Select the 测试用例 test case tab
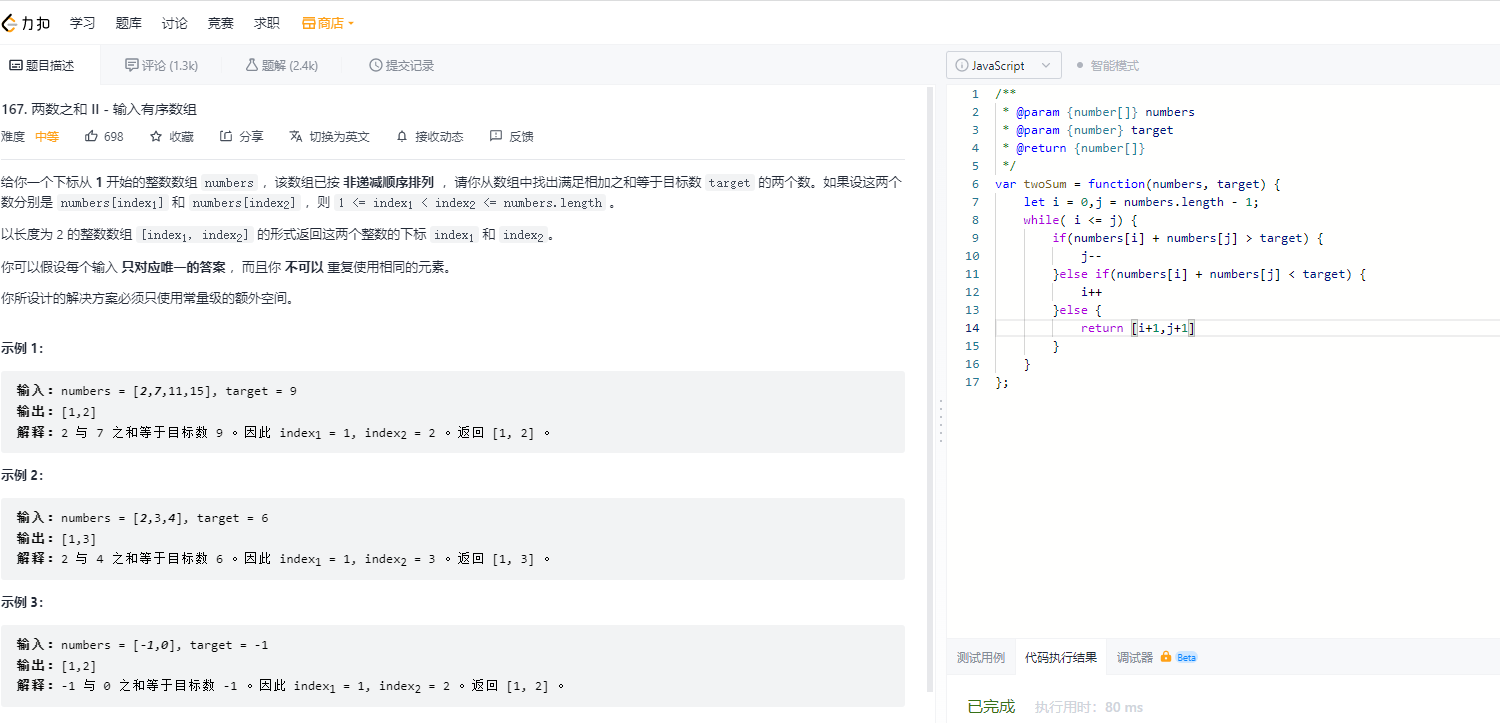Viewport: 1500px width, 723px height. [981, 658]
